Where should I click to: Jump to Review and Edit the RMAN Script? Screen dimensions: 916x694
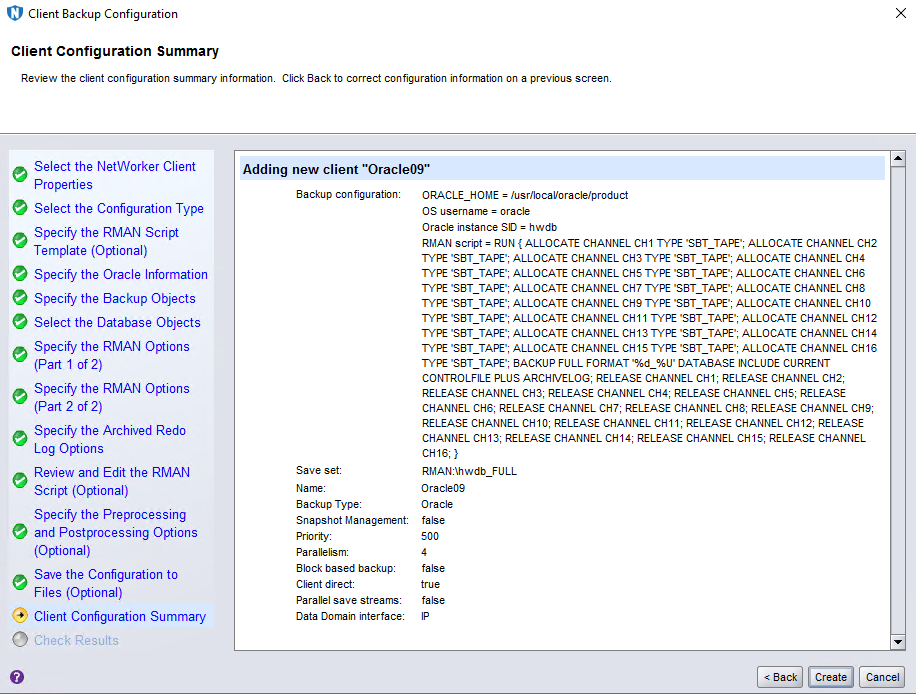(111, 481)
